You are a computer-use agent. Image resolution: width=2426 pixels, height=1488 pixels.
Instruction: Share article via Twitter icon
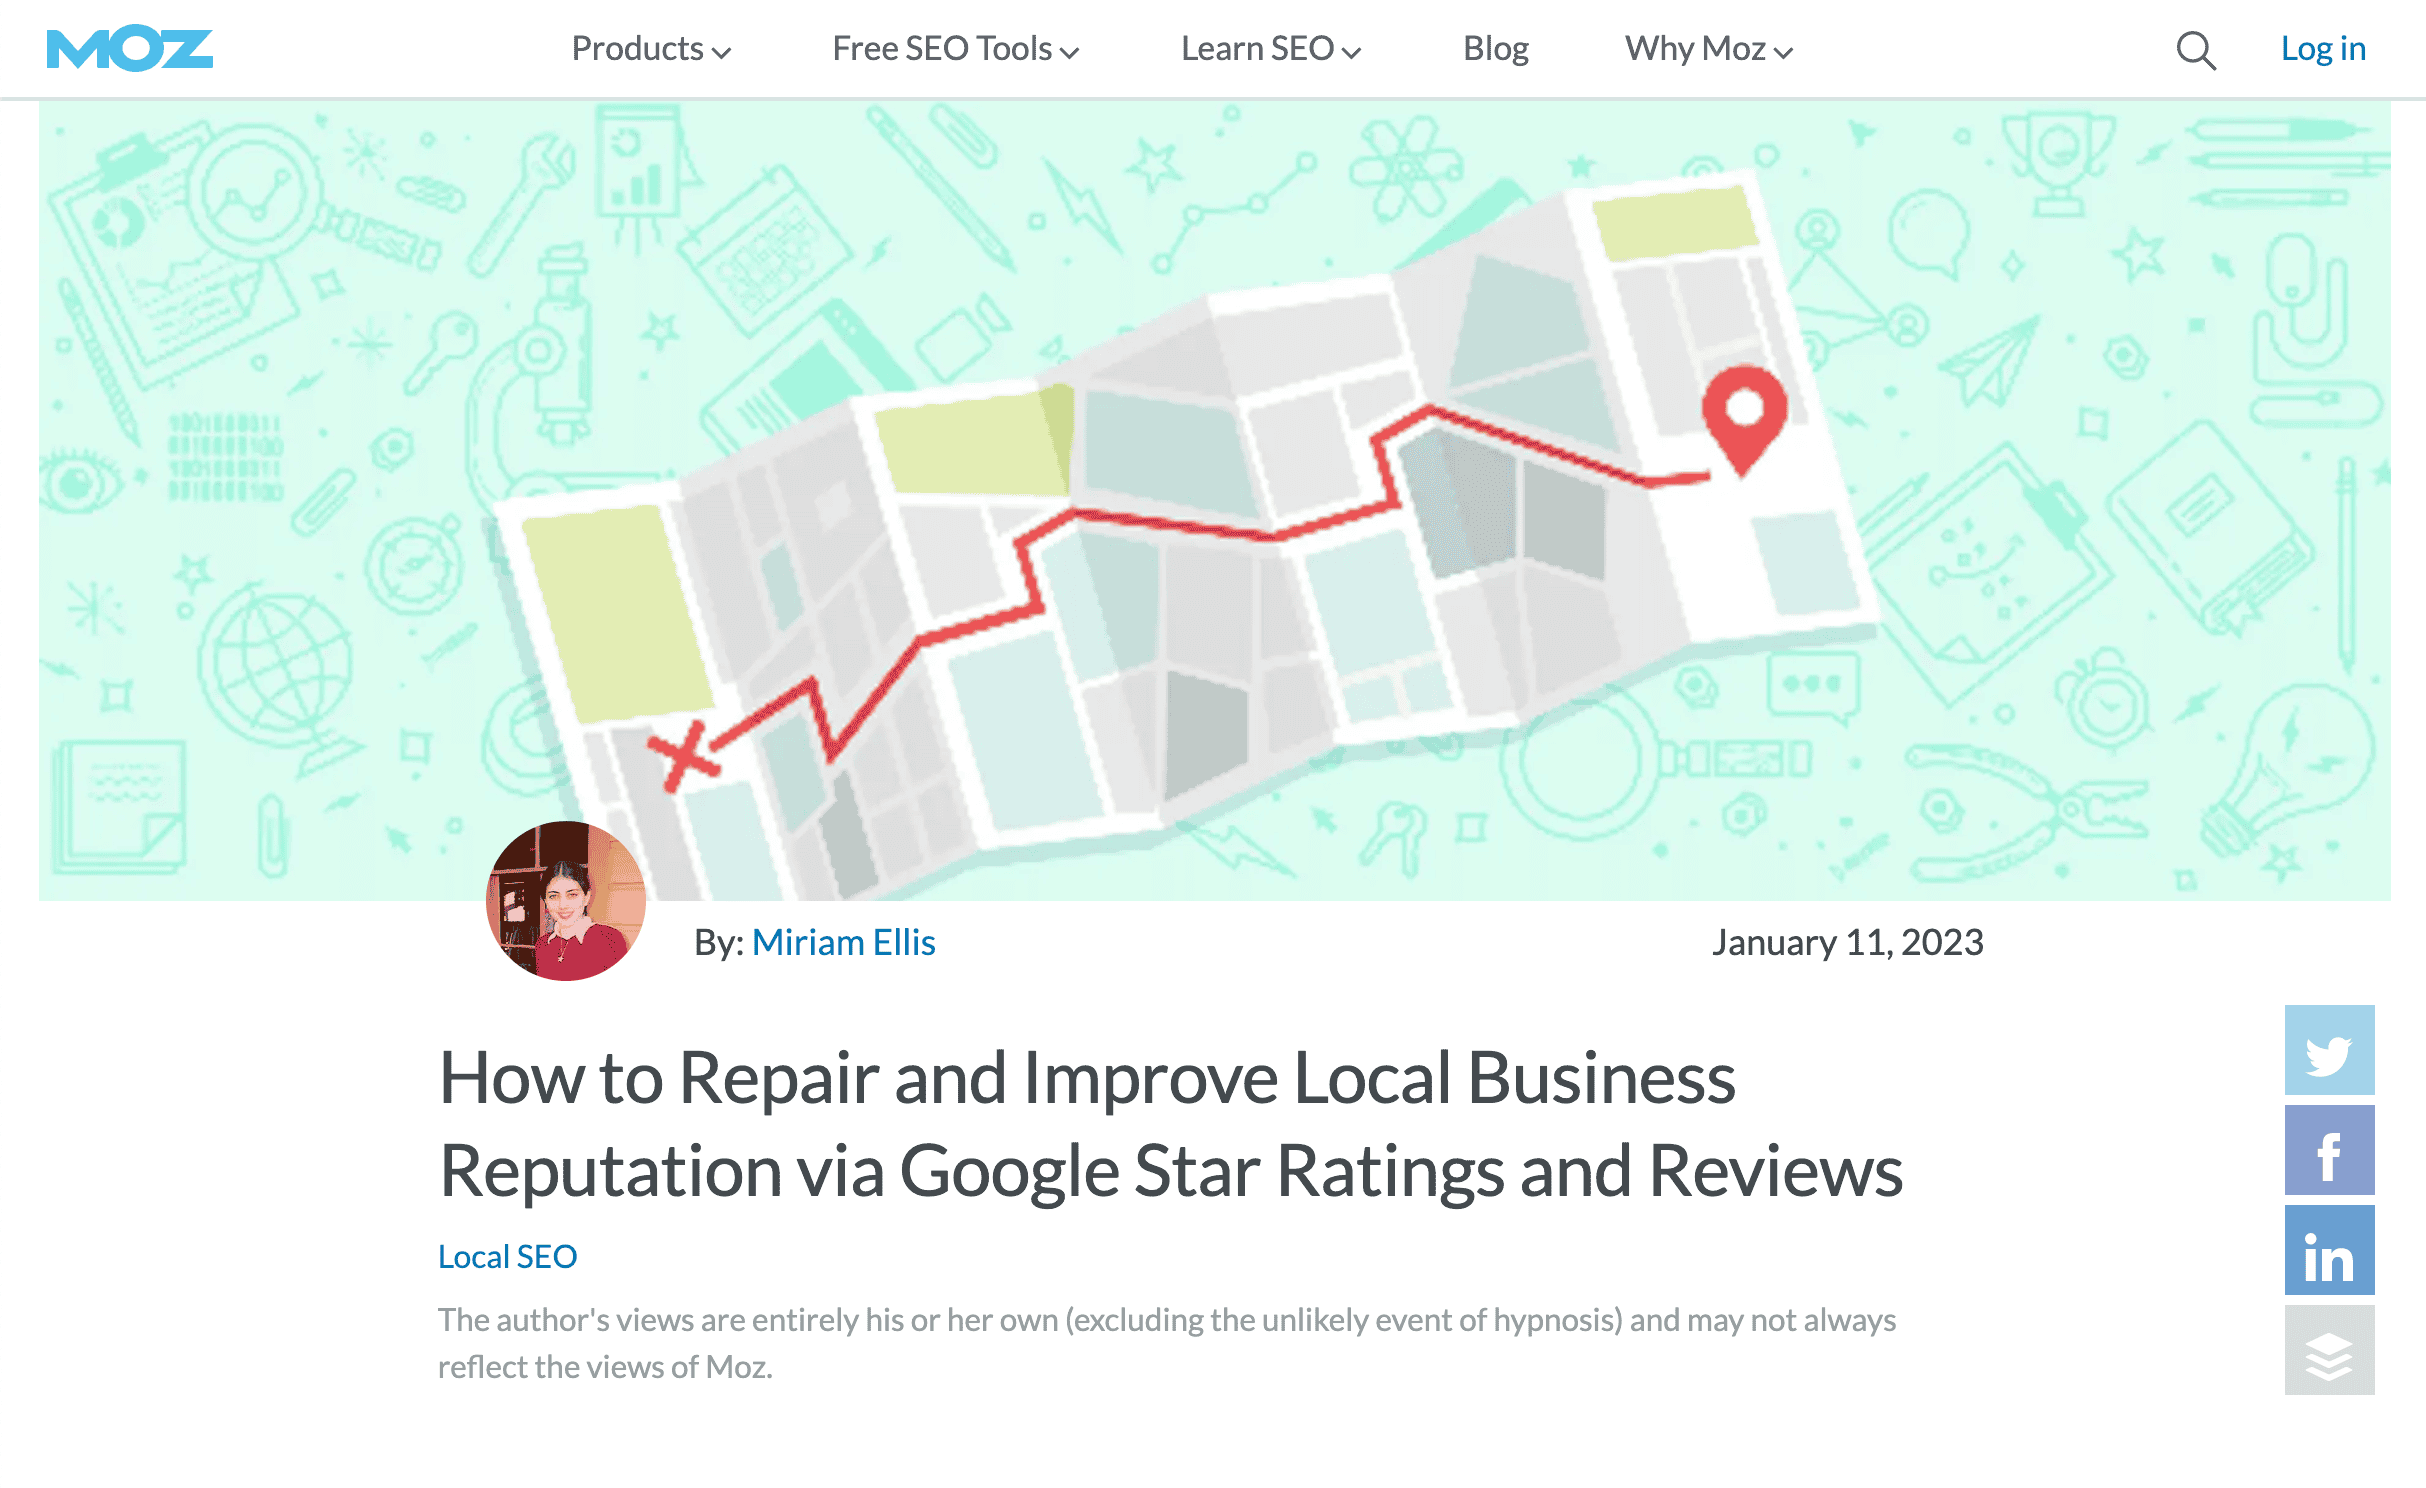click(2329, 1050)
